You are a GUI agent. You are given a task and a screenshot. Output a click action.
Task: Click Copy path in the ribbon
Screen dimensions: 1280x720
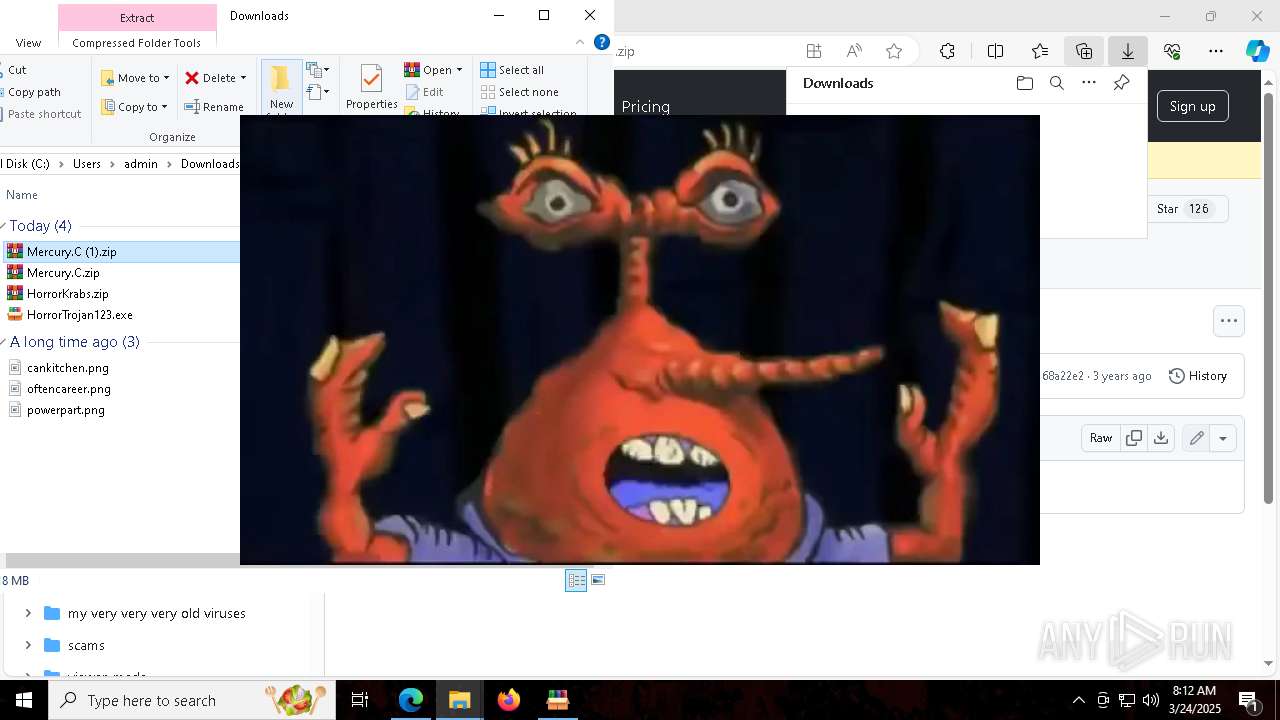[x=34, y=92]
